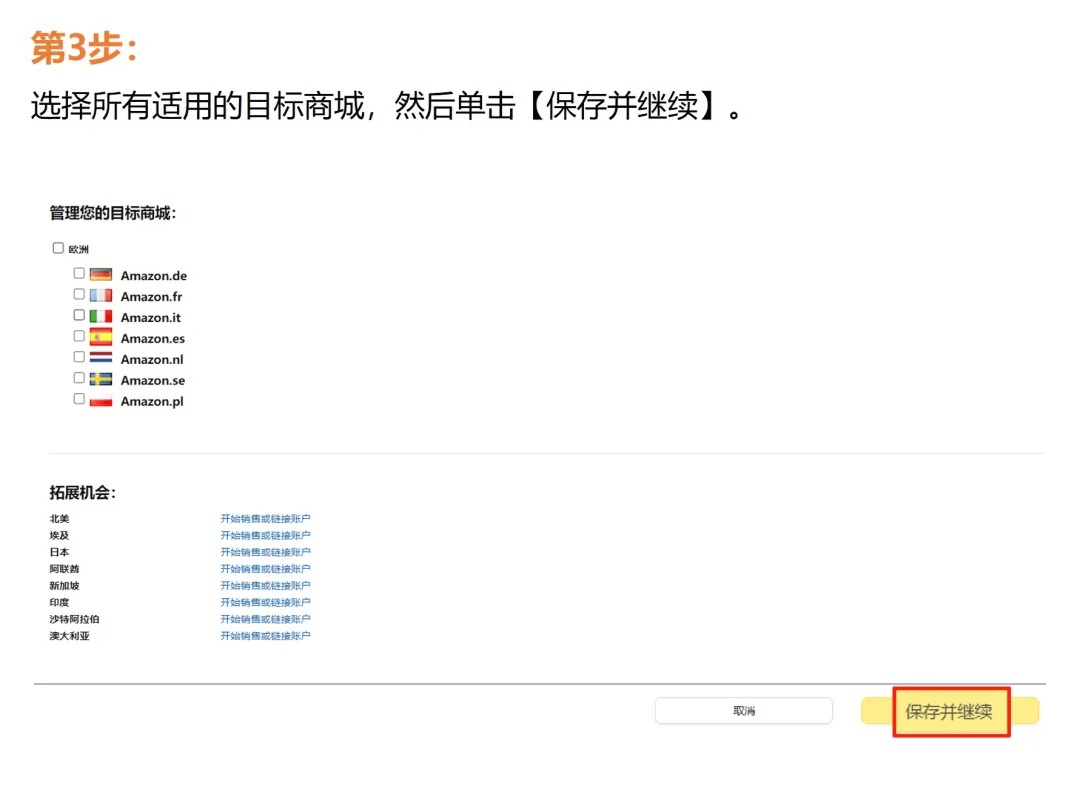Click the link beside 澳大利亚
1080x800 pixels.
pos(265,636)
